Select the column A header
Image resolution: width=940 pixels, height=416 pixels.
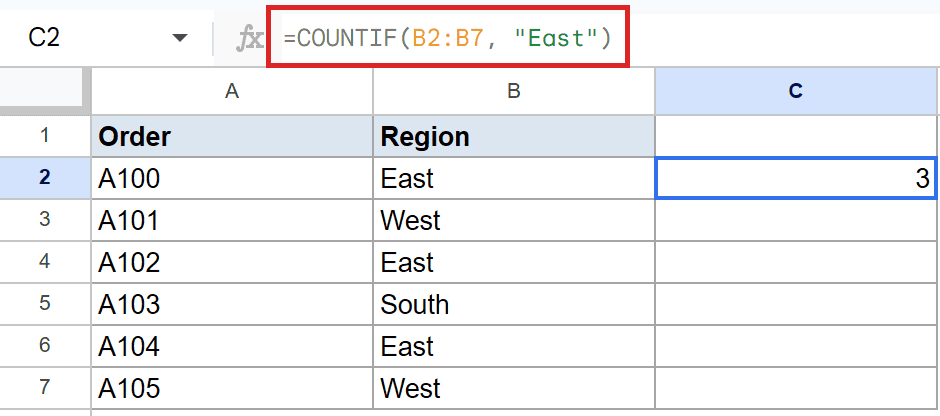tap(232, 91)
